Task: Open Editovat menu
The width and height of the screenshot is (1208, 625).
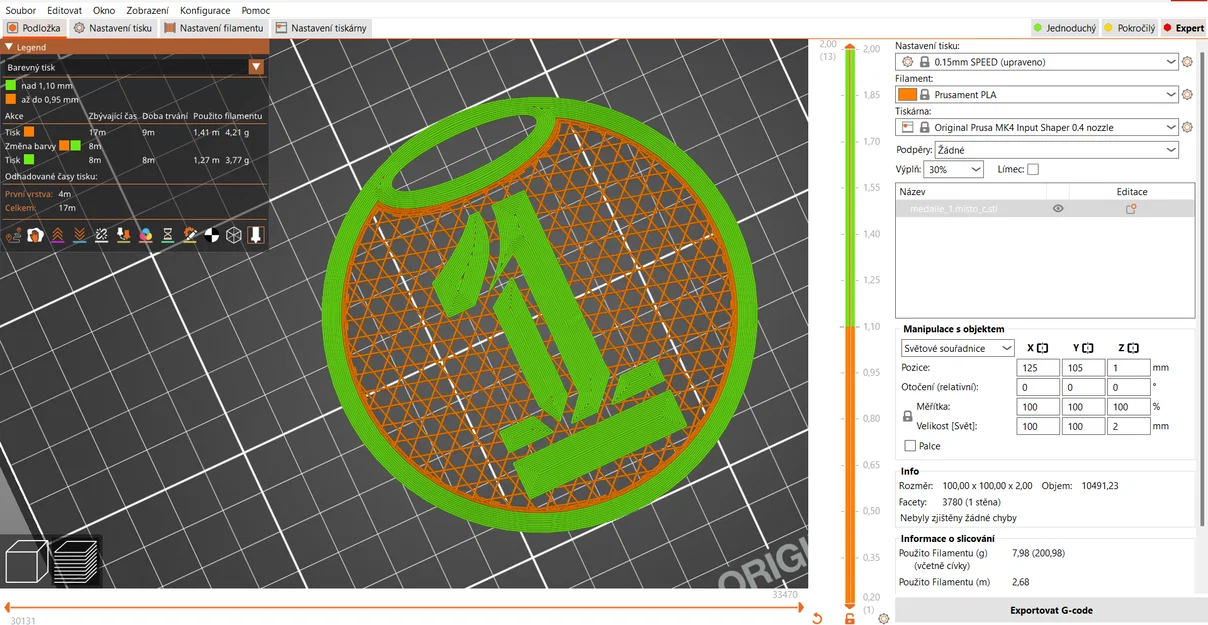Action: (x=64, y=10)
